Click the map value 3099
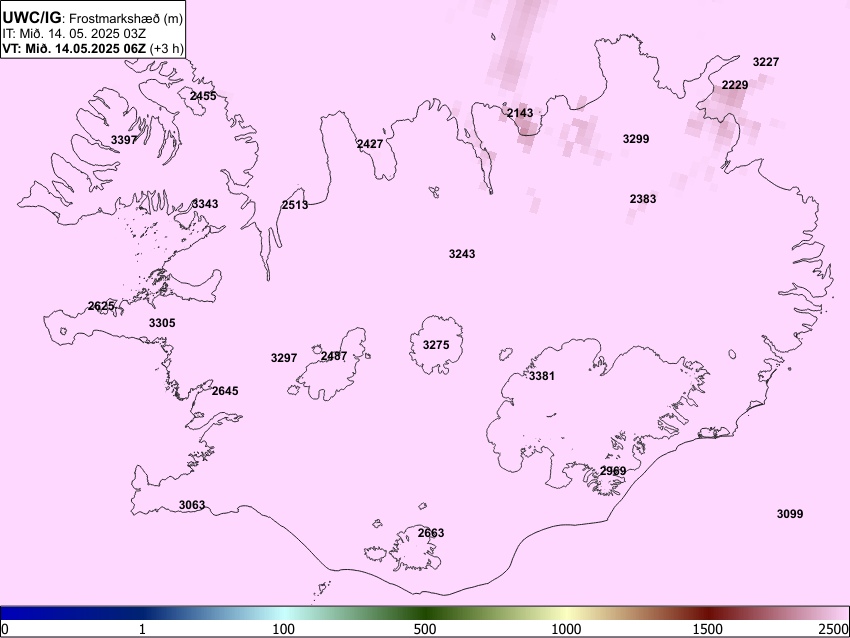 pos(790,514)
